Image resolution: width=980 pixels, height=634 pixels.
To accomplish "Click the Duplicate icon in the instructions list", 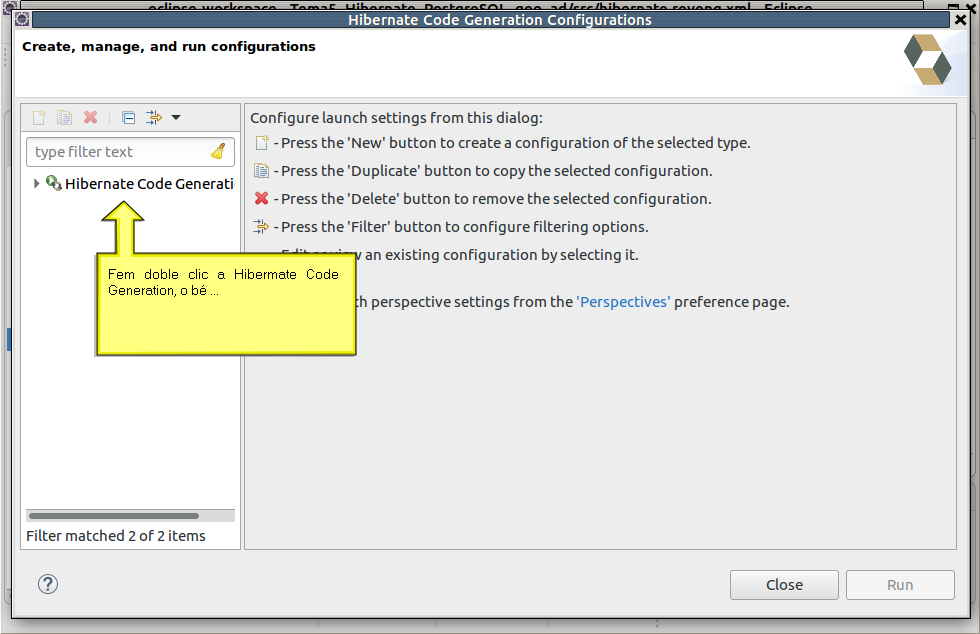I will pos(261,171).
